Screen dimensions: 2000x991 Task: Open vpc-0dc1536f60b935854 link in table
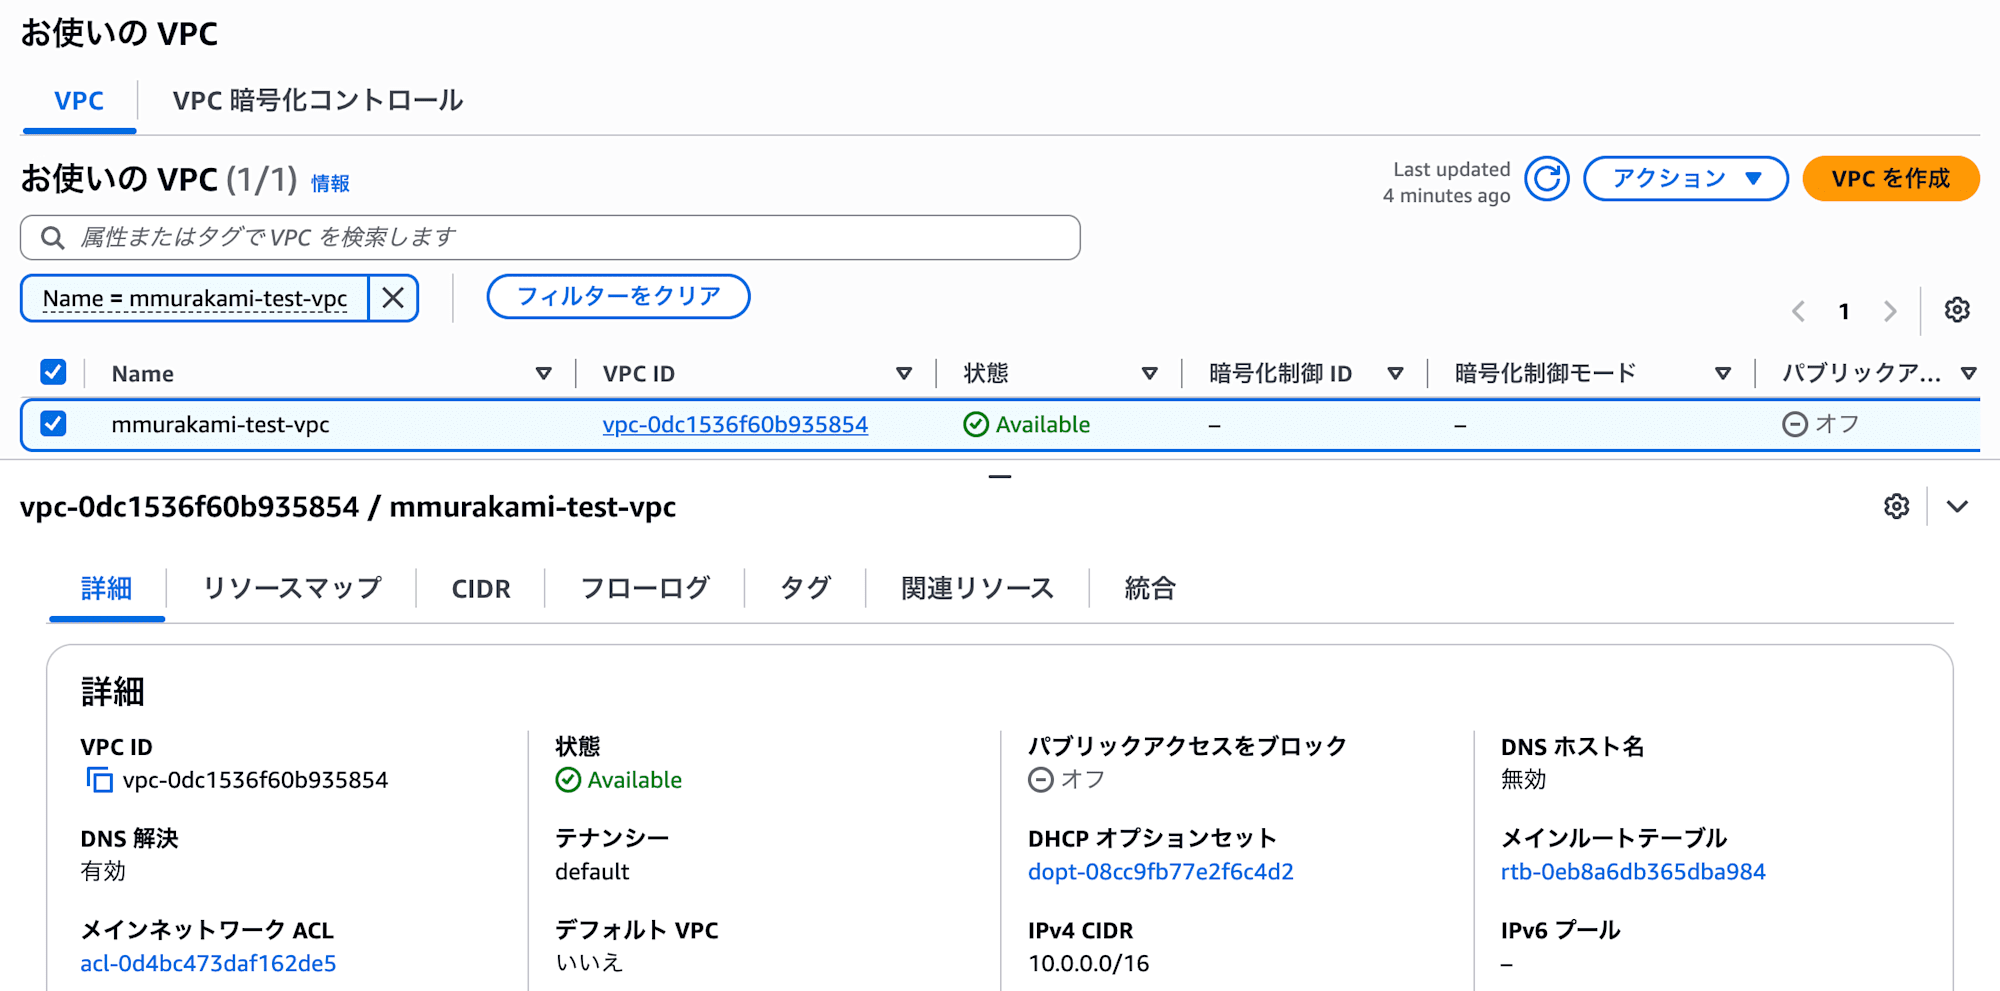(735, 425)
